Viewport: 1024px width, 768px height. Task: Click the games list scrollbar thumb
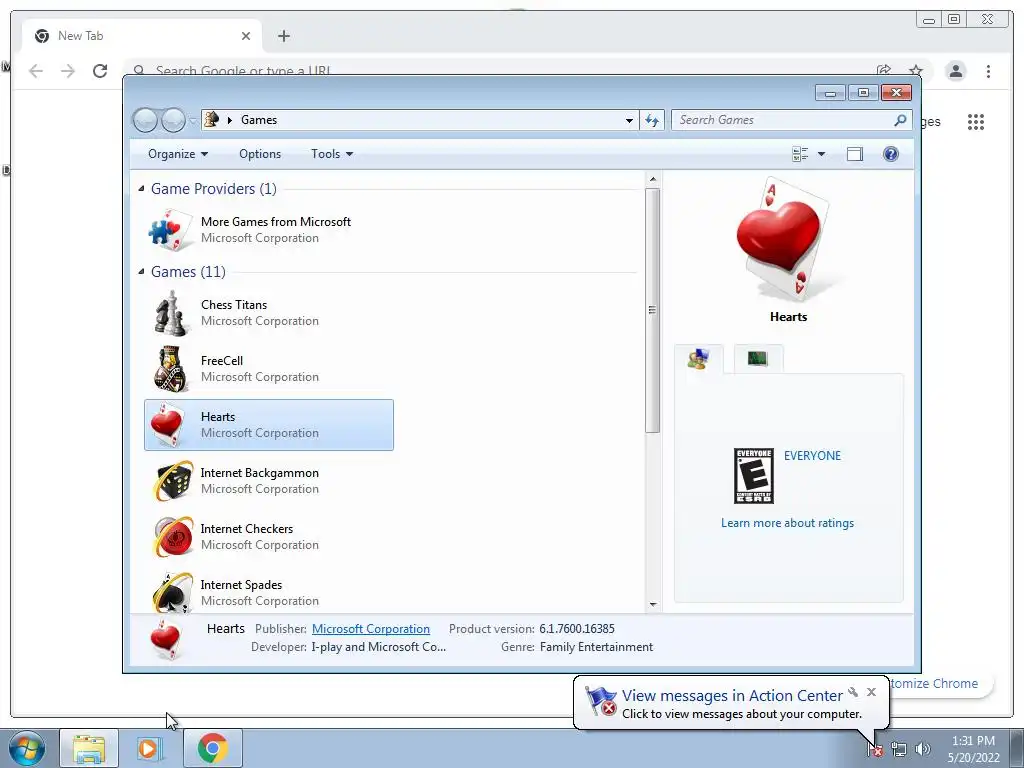click(652, 310)
